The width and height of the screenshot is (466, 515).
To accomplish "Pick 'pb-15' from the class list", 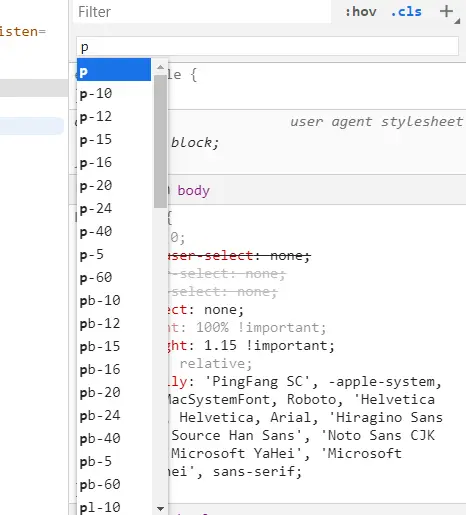I will (x=114, y=346).
